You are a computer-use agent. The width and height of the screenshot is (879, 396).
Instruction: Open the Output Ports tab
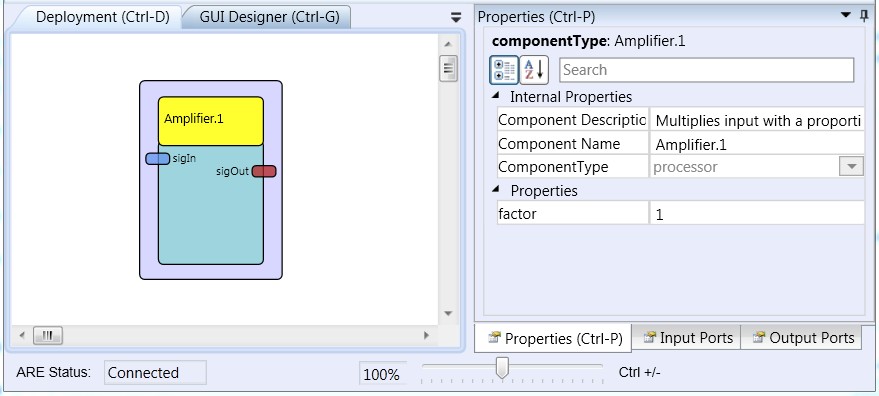click(802, 338)
